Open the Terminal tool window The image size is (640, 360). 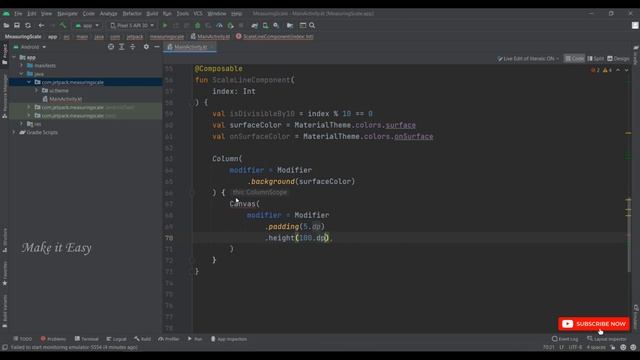click(x=87, y=339)
